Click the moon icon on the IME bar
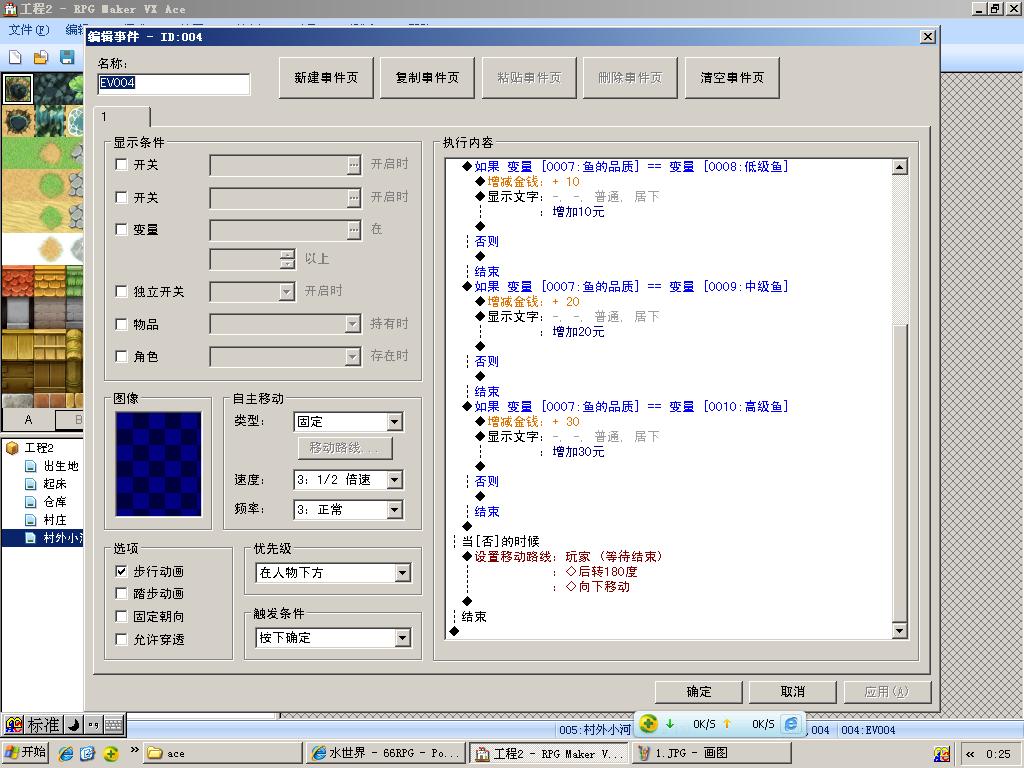 point(74,724)
